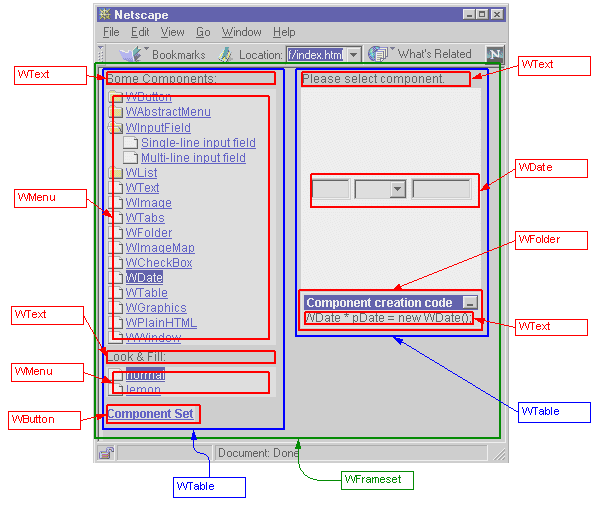Screen dimensions: 596x505
Task: Choose the lemon look option
Action: [143, 389]
